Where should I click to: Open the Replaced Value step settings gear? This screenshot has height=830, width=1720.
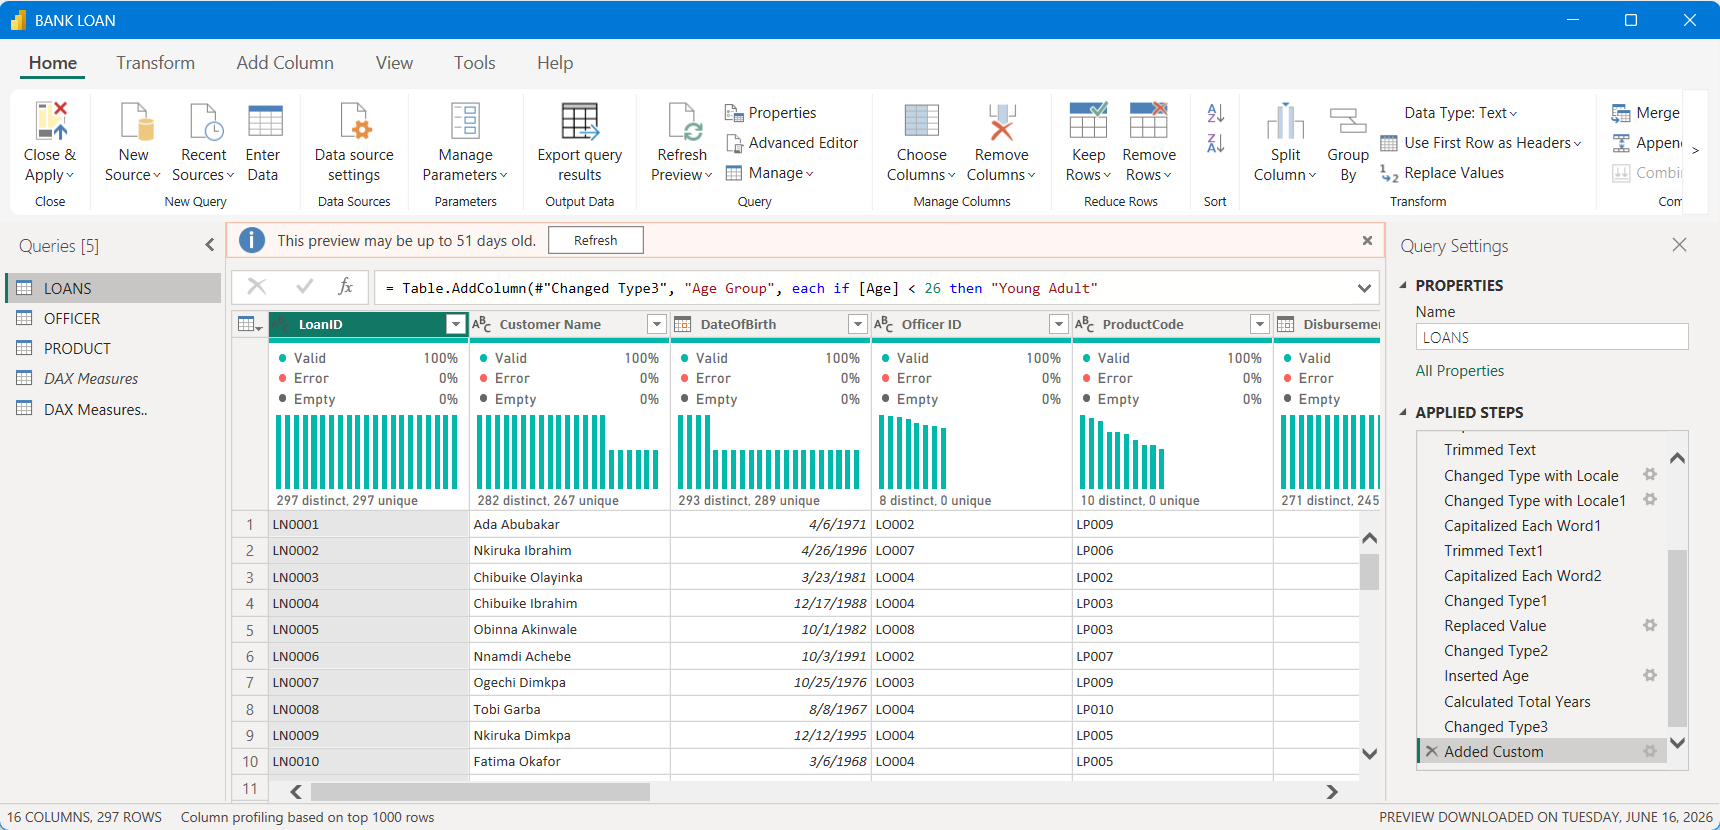tap(1650, 625)
